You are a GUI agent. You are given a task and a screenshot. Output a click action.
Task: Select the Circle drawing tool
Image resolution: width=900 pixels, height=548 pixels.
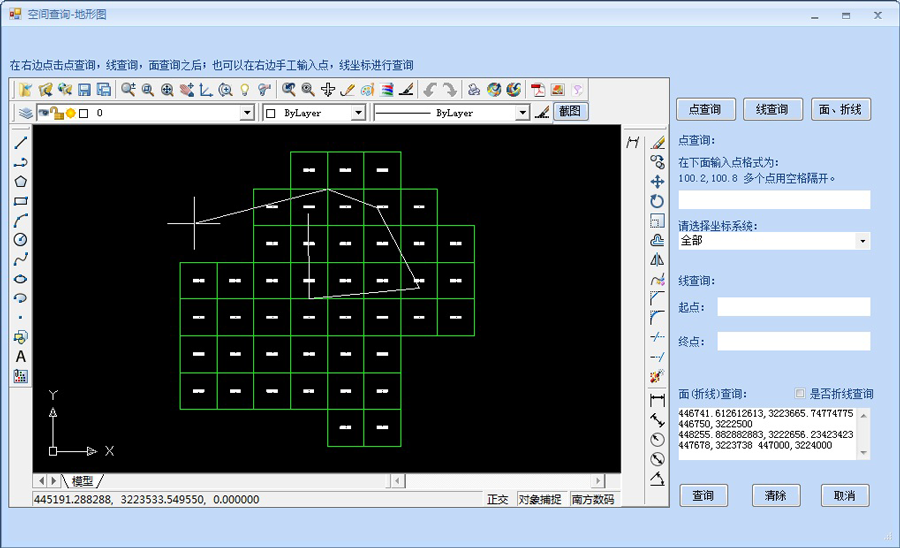pos(20,239)
